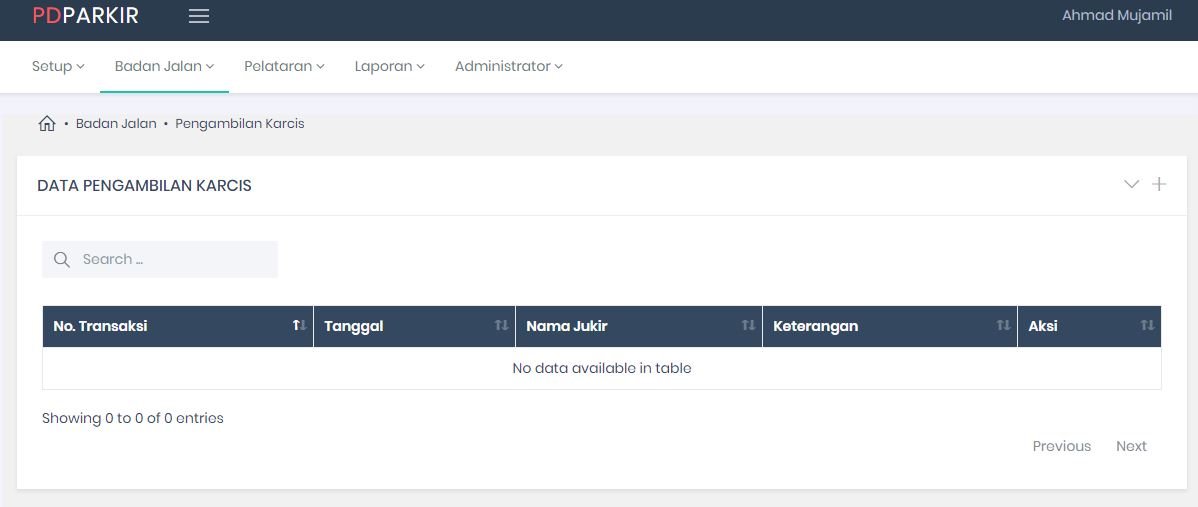The height and width of the screenshot is (507, 1198).
Task: Click the Search input field
Action: click(172, 260)
